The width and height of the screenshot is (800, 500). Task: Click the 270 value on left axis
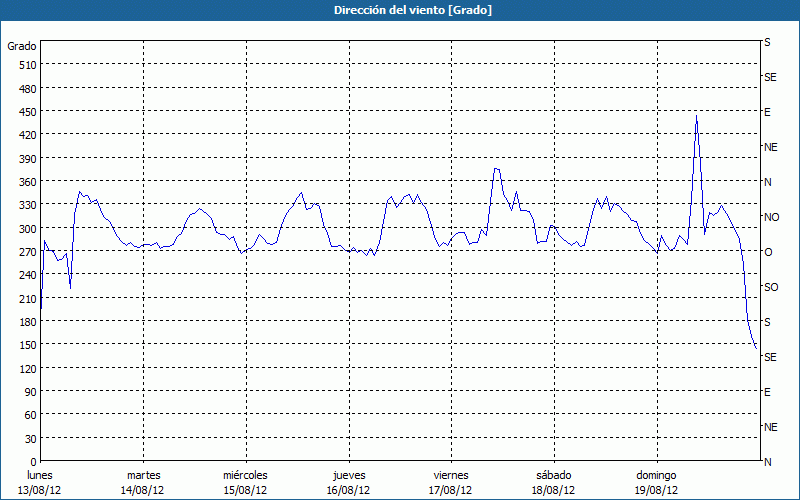pos(27,252)
